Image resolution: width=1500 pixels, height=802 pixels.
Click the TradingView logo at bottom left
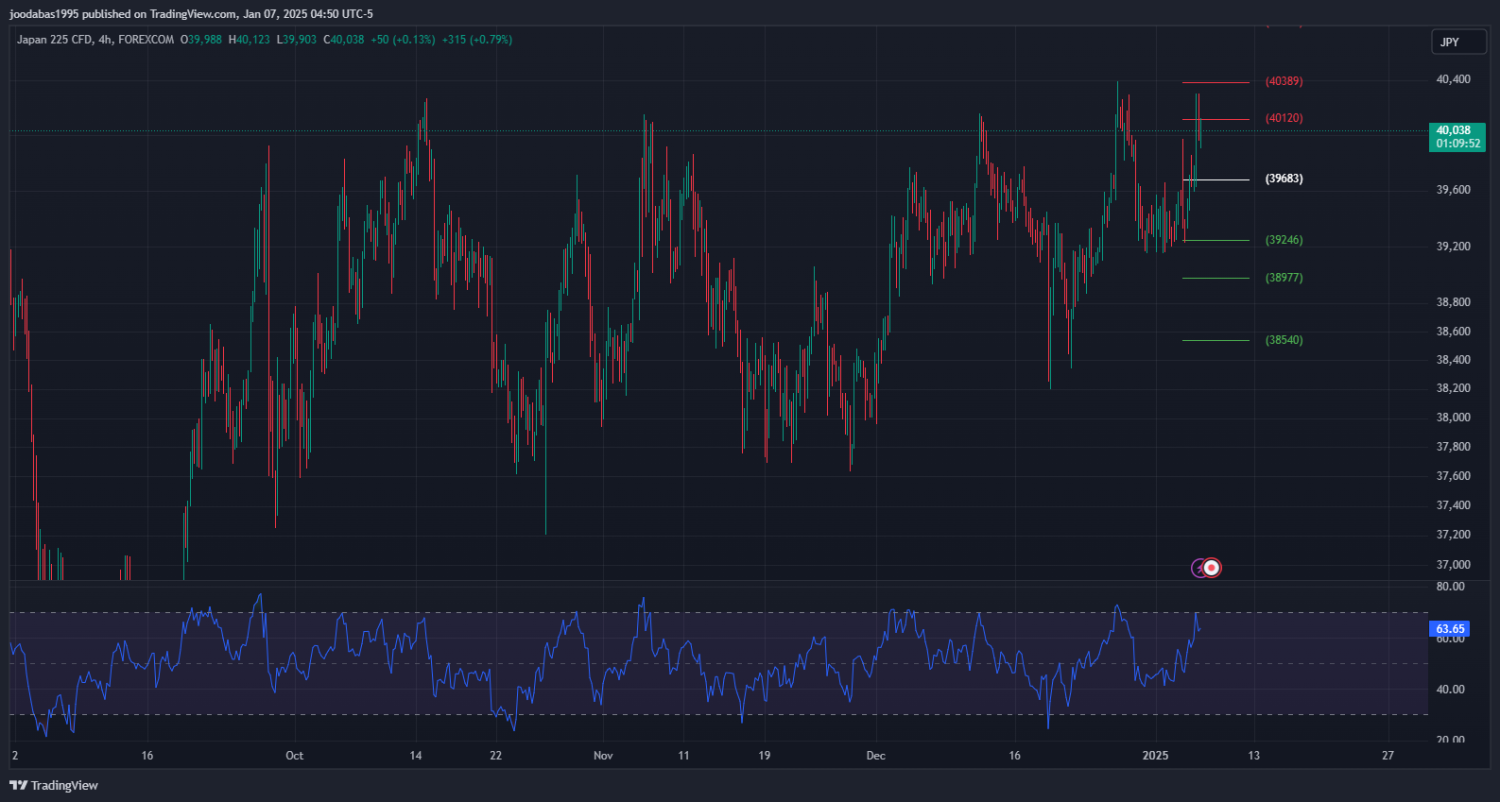[54, 785]
